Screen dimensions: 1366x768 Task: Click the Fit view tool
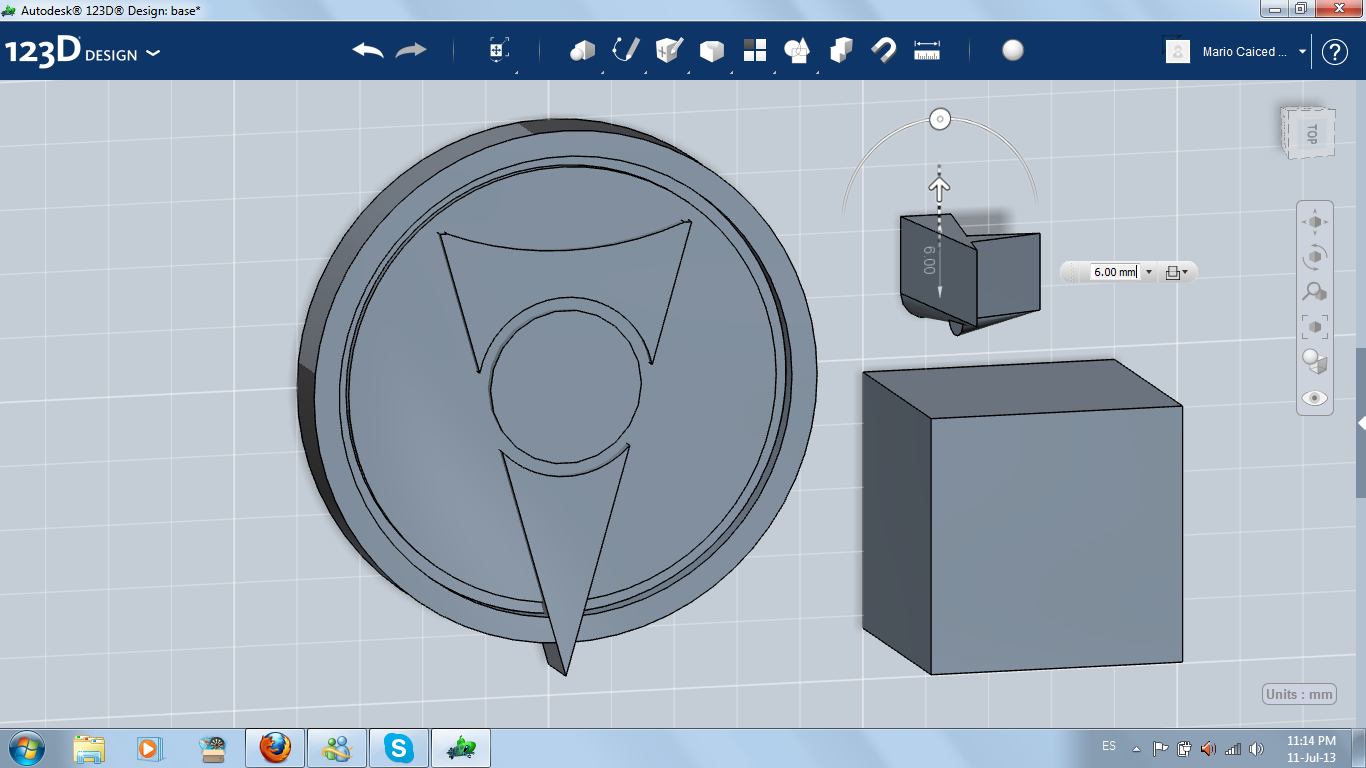1315,326
